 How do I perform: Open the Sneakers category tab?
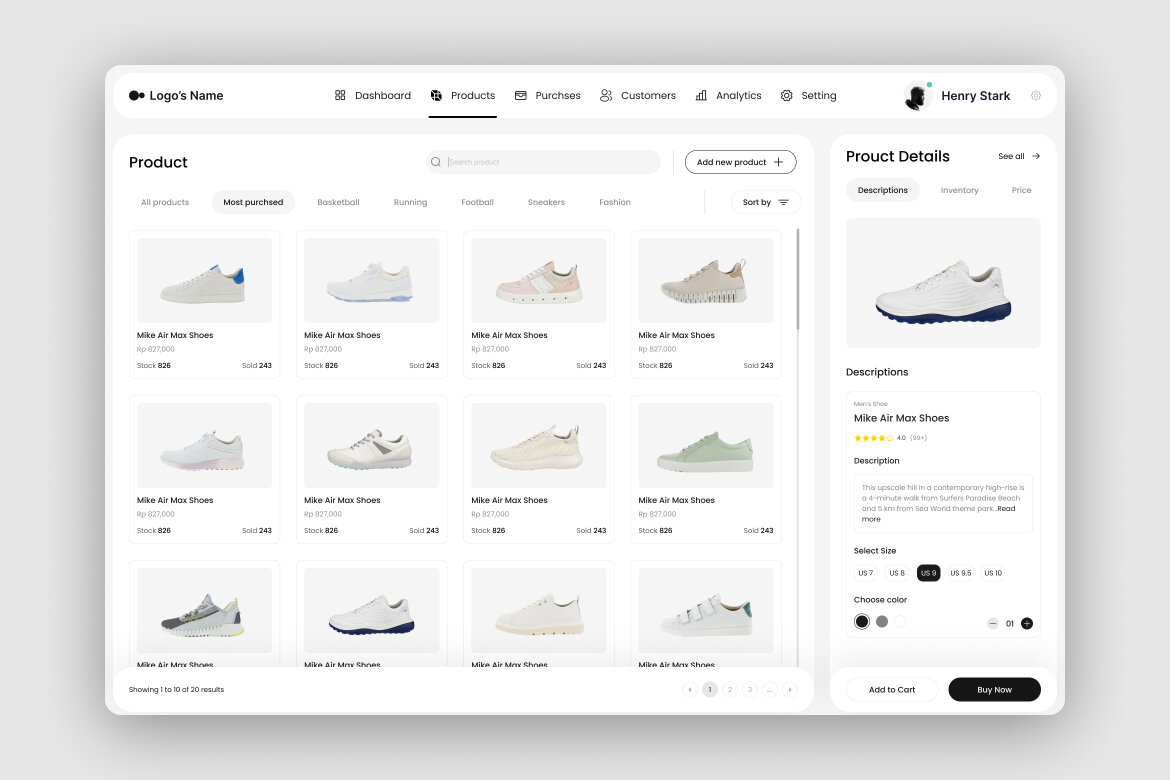point(546,201)
